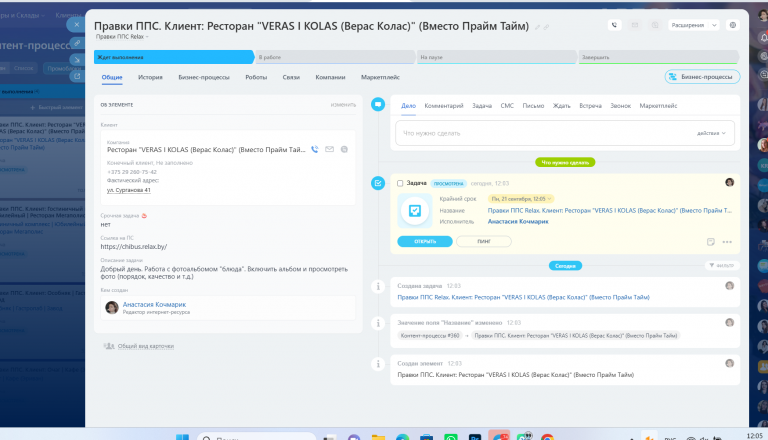Open the address 'ул. Сурганова 41'
768x440 pixels.
129,190
